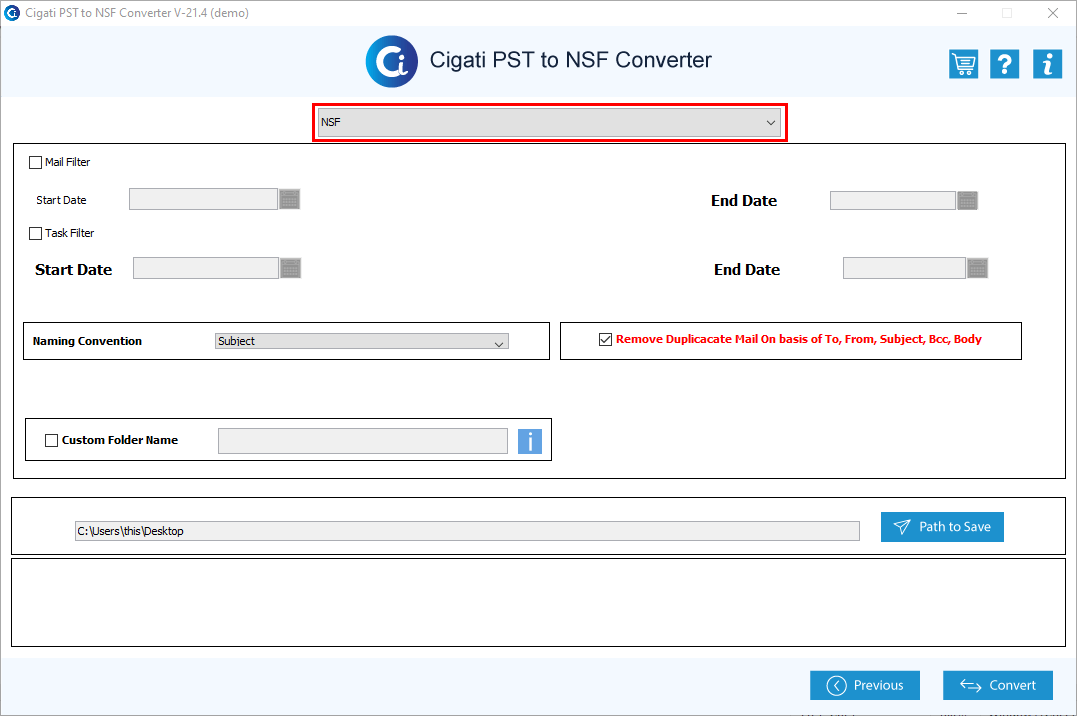Enable the Task Filter checkbox
Viewport: 1077px width, 716px height.
36,234
